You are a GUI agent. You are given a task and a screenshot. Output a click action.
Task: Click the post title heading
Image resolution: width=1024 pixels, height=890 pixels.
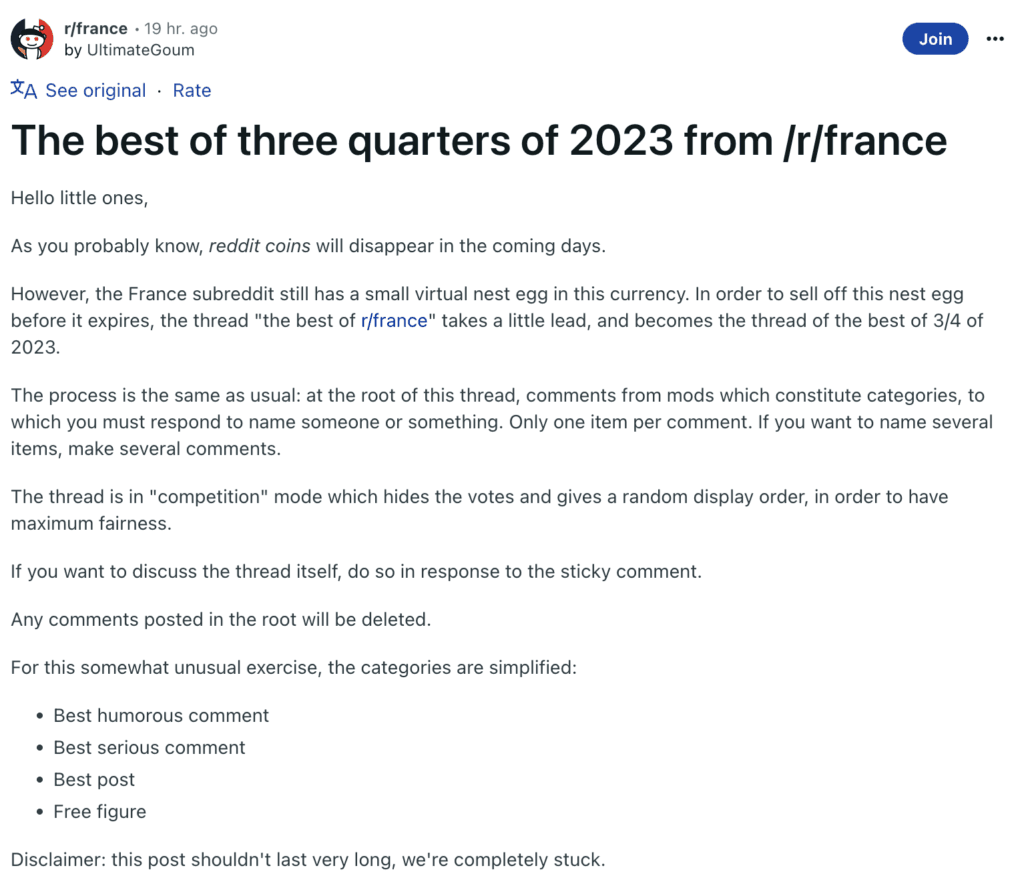478,140
